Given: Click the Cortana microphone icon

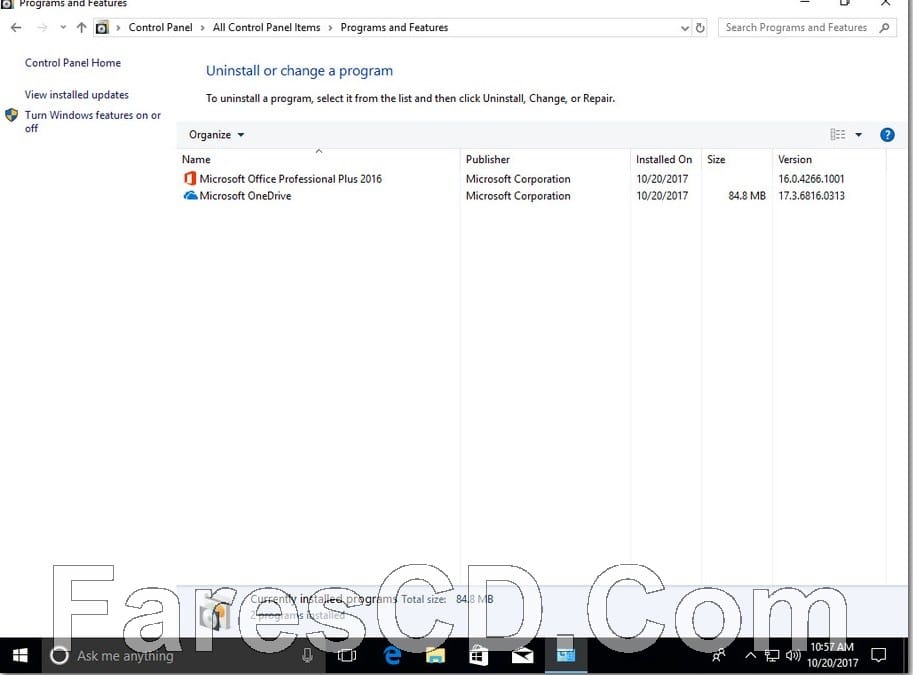Looking at the screenshot, I should click(x=307, y=656).
